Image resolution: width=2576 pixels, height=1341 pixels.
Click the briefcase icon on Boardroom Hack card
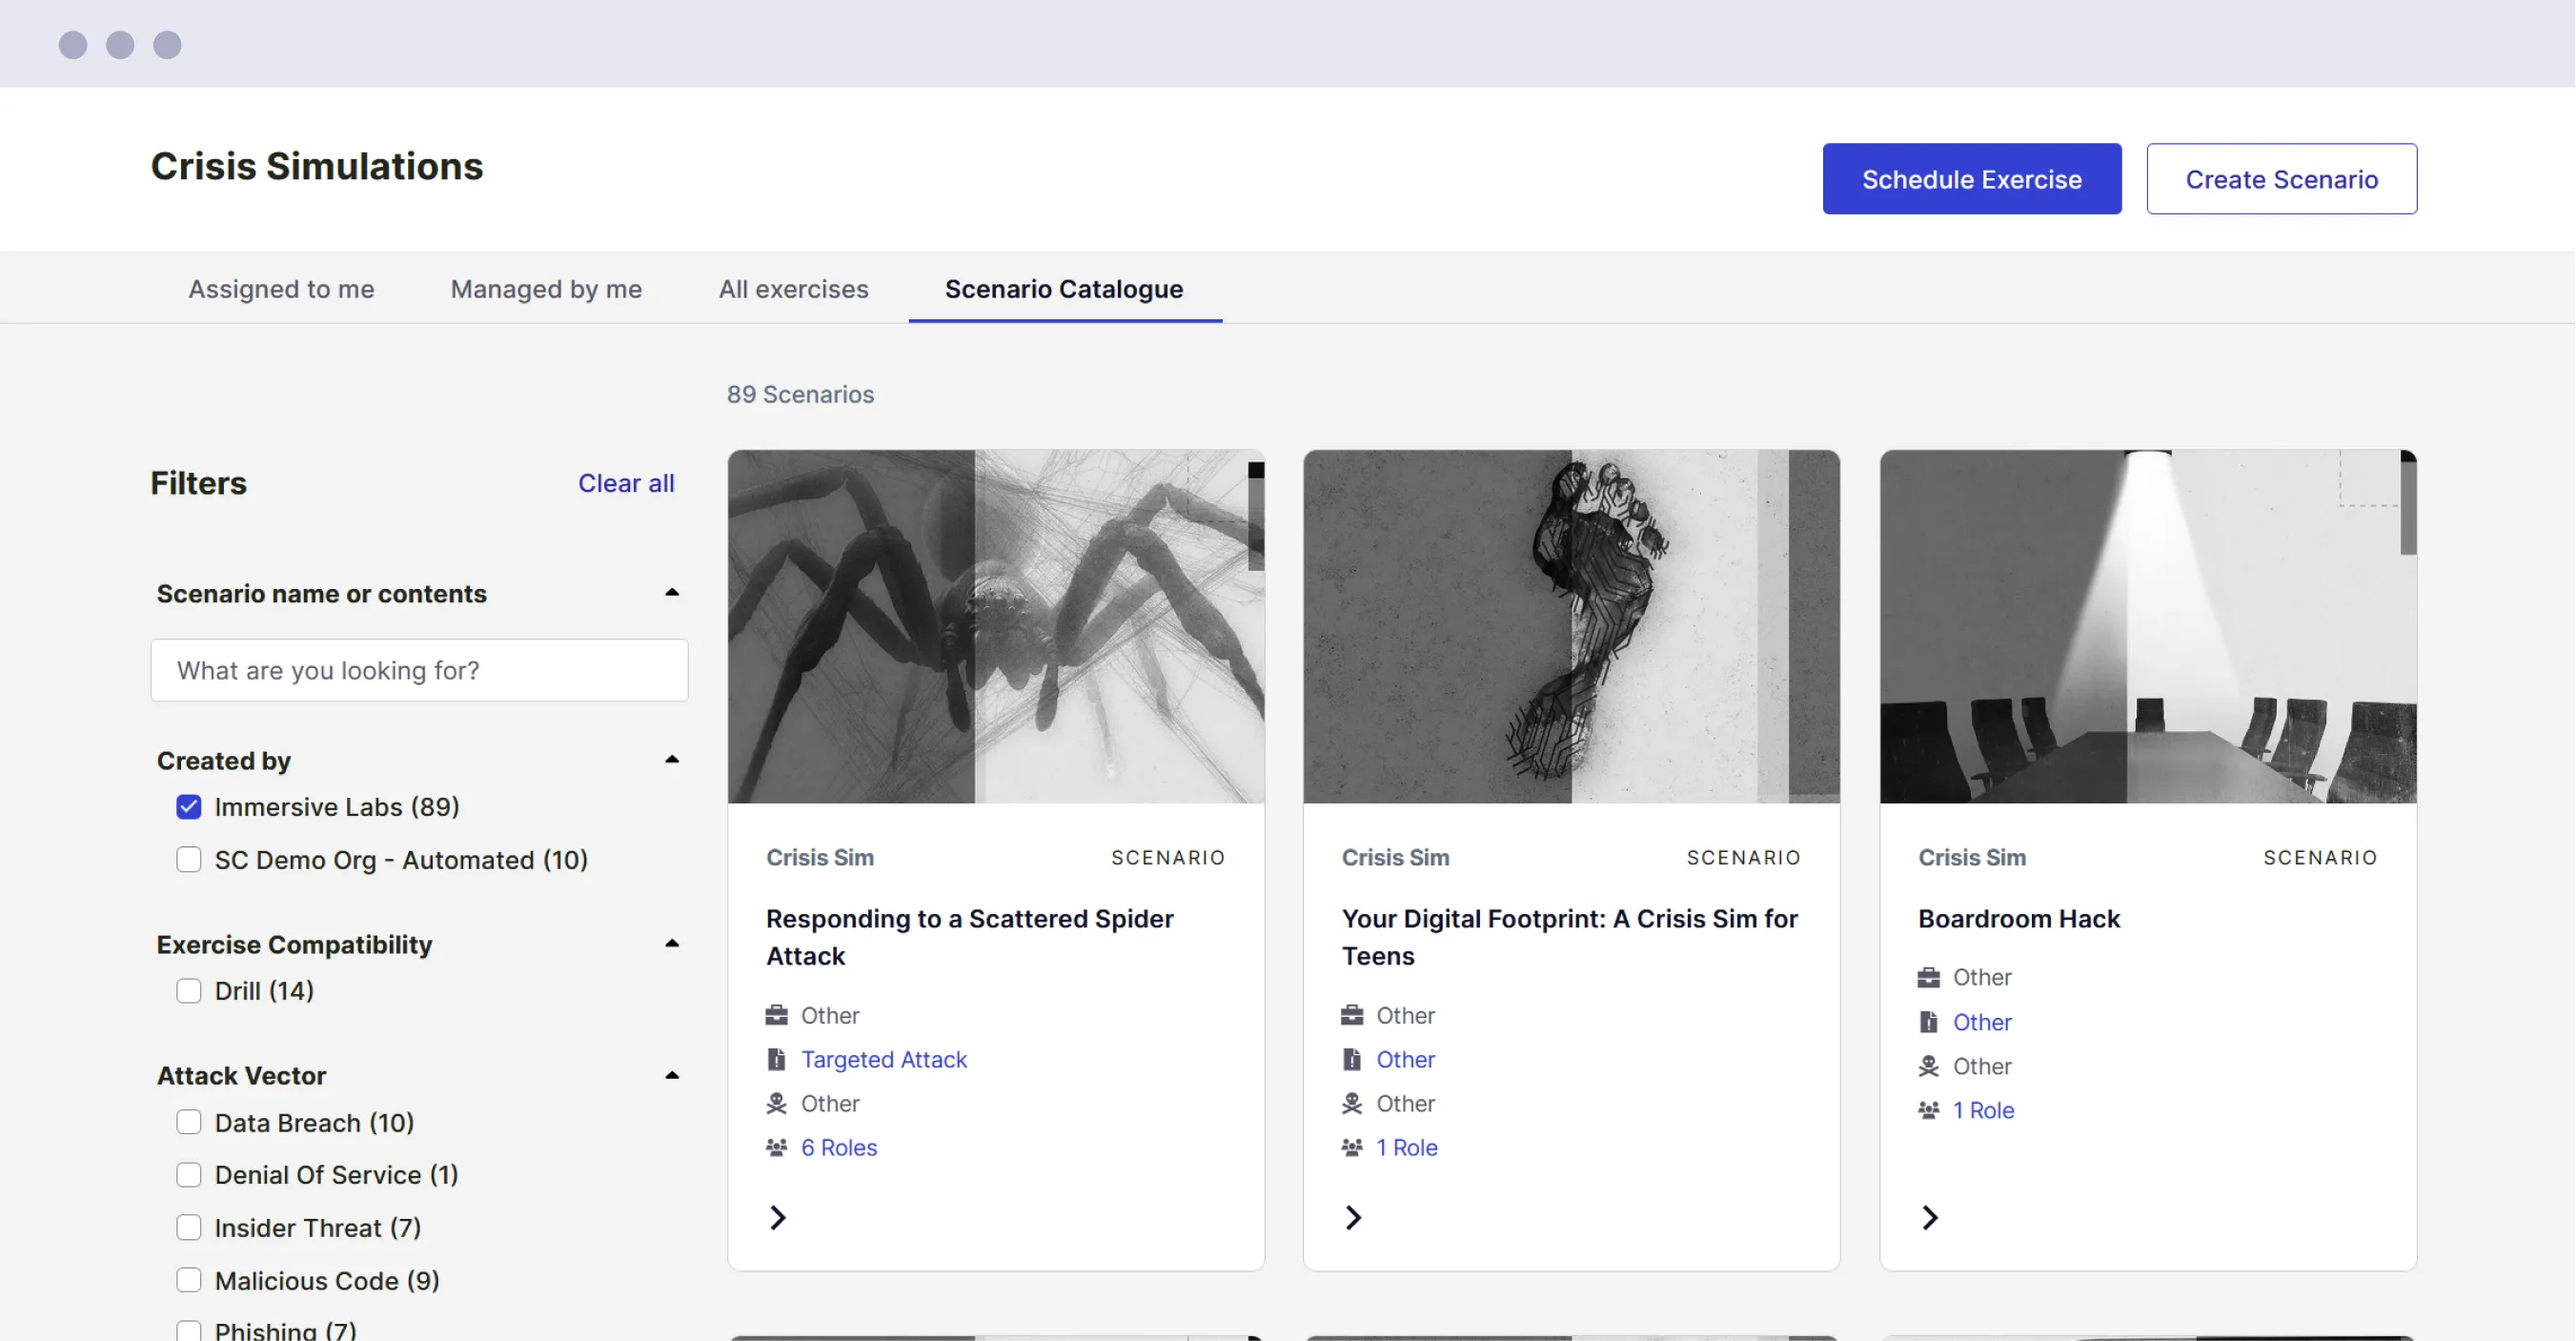click(x=1928, y=977)
